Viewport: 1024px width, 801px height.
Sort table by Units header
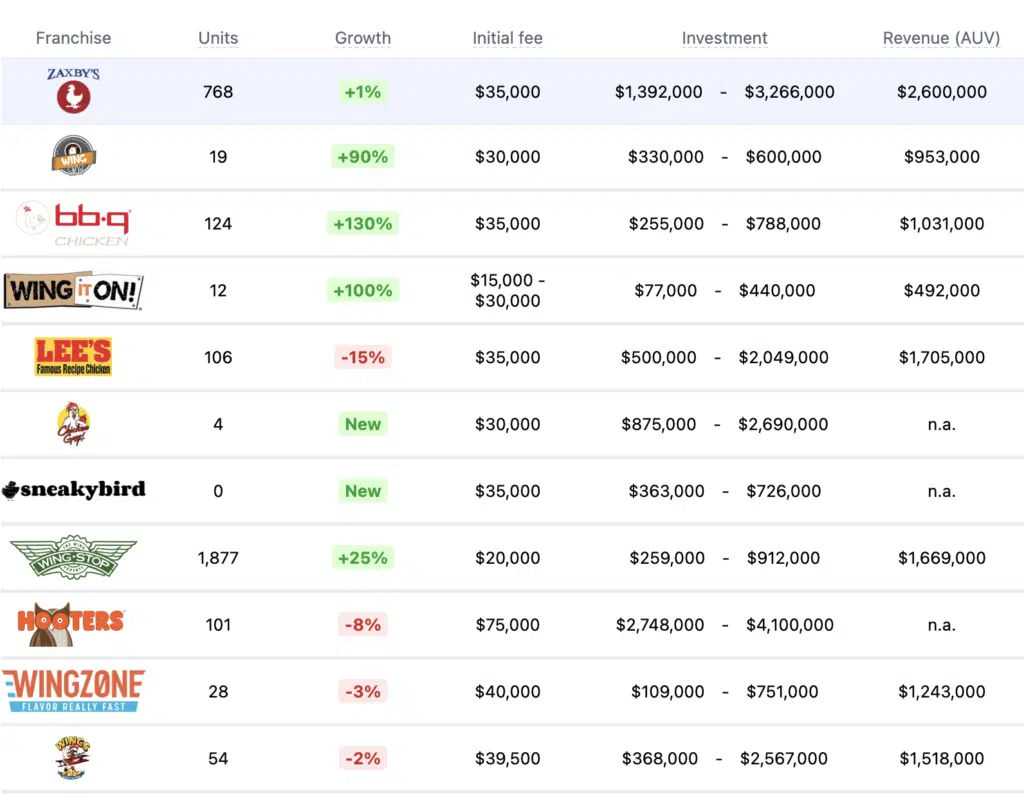tap(218, 38)
